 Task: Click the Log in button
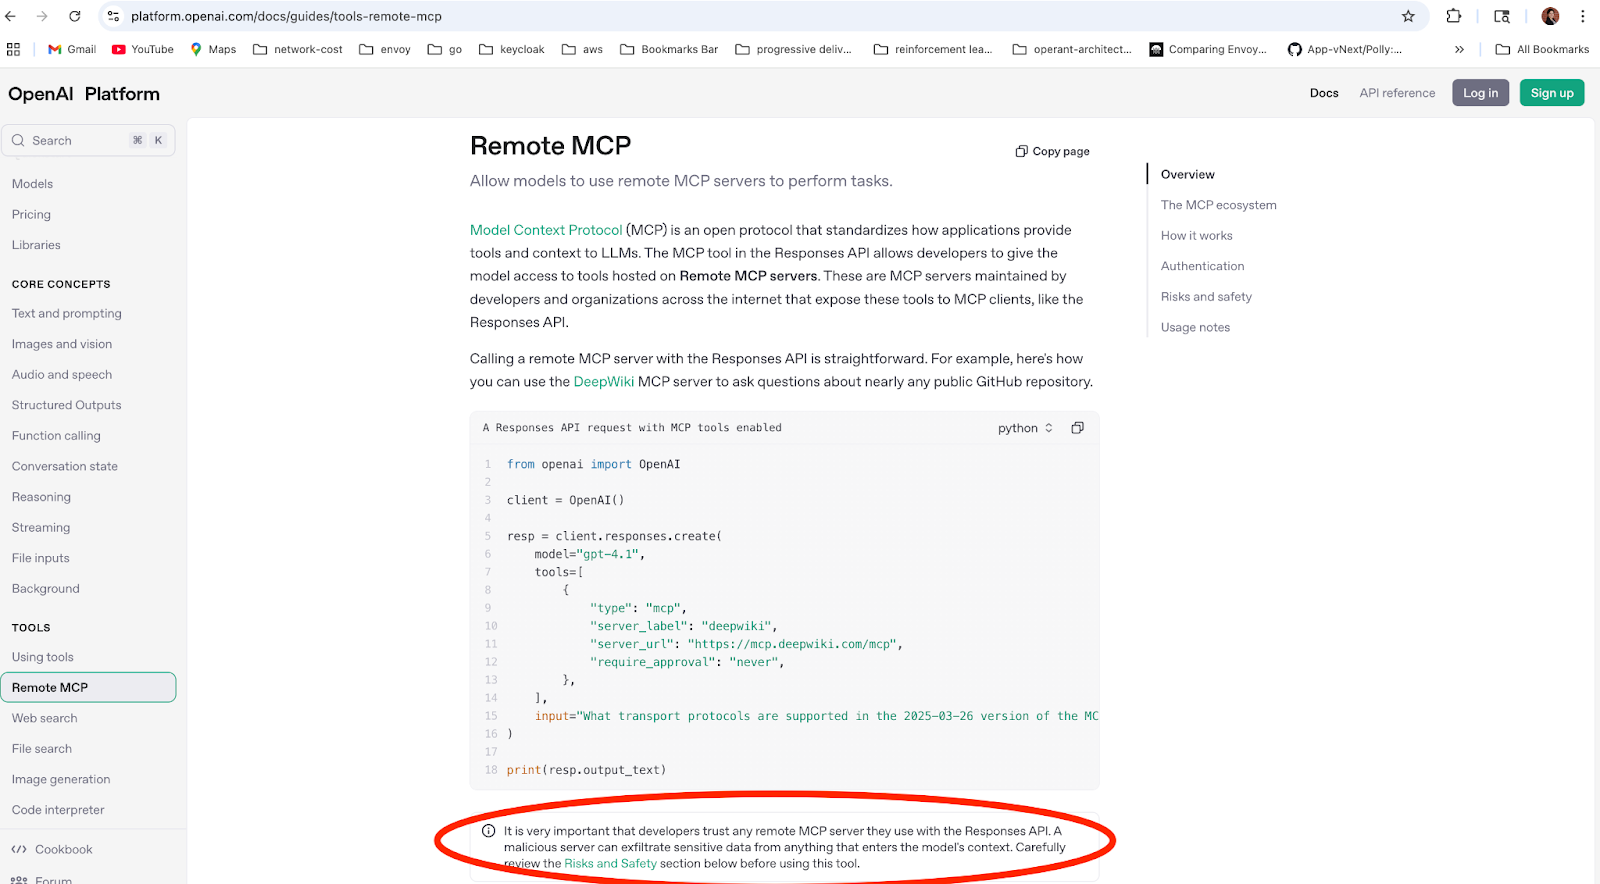[1480, 93]
